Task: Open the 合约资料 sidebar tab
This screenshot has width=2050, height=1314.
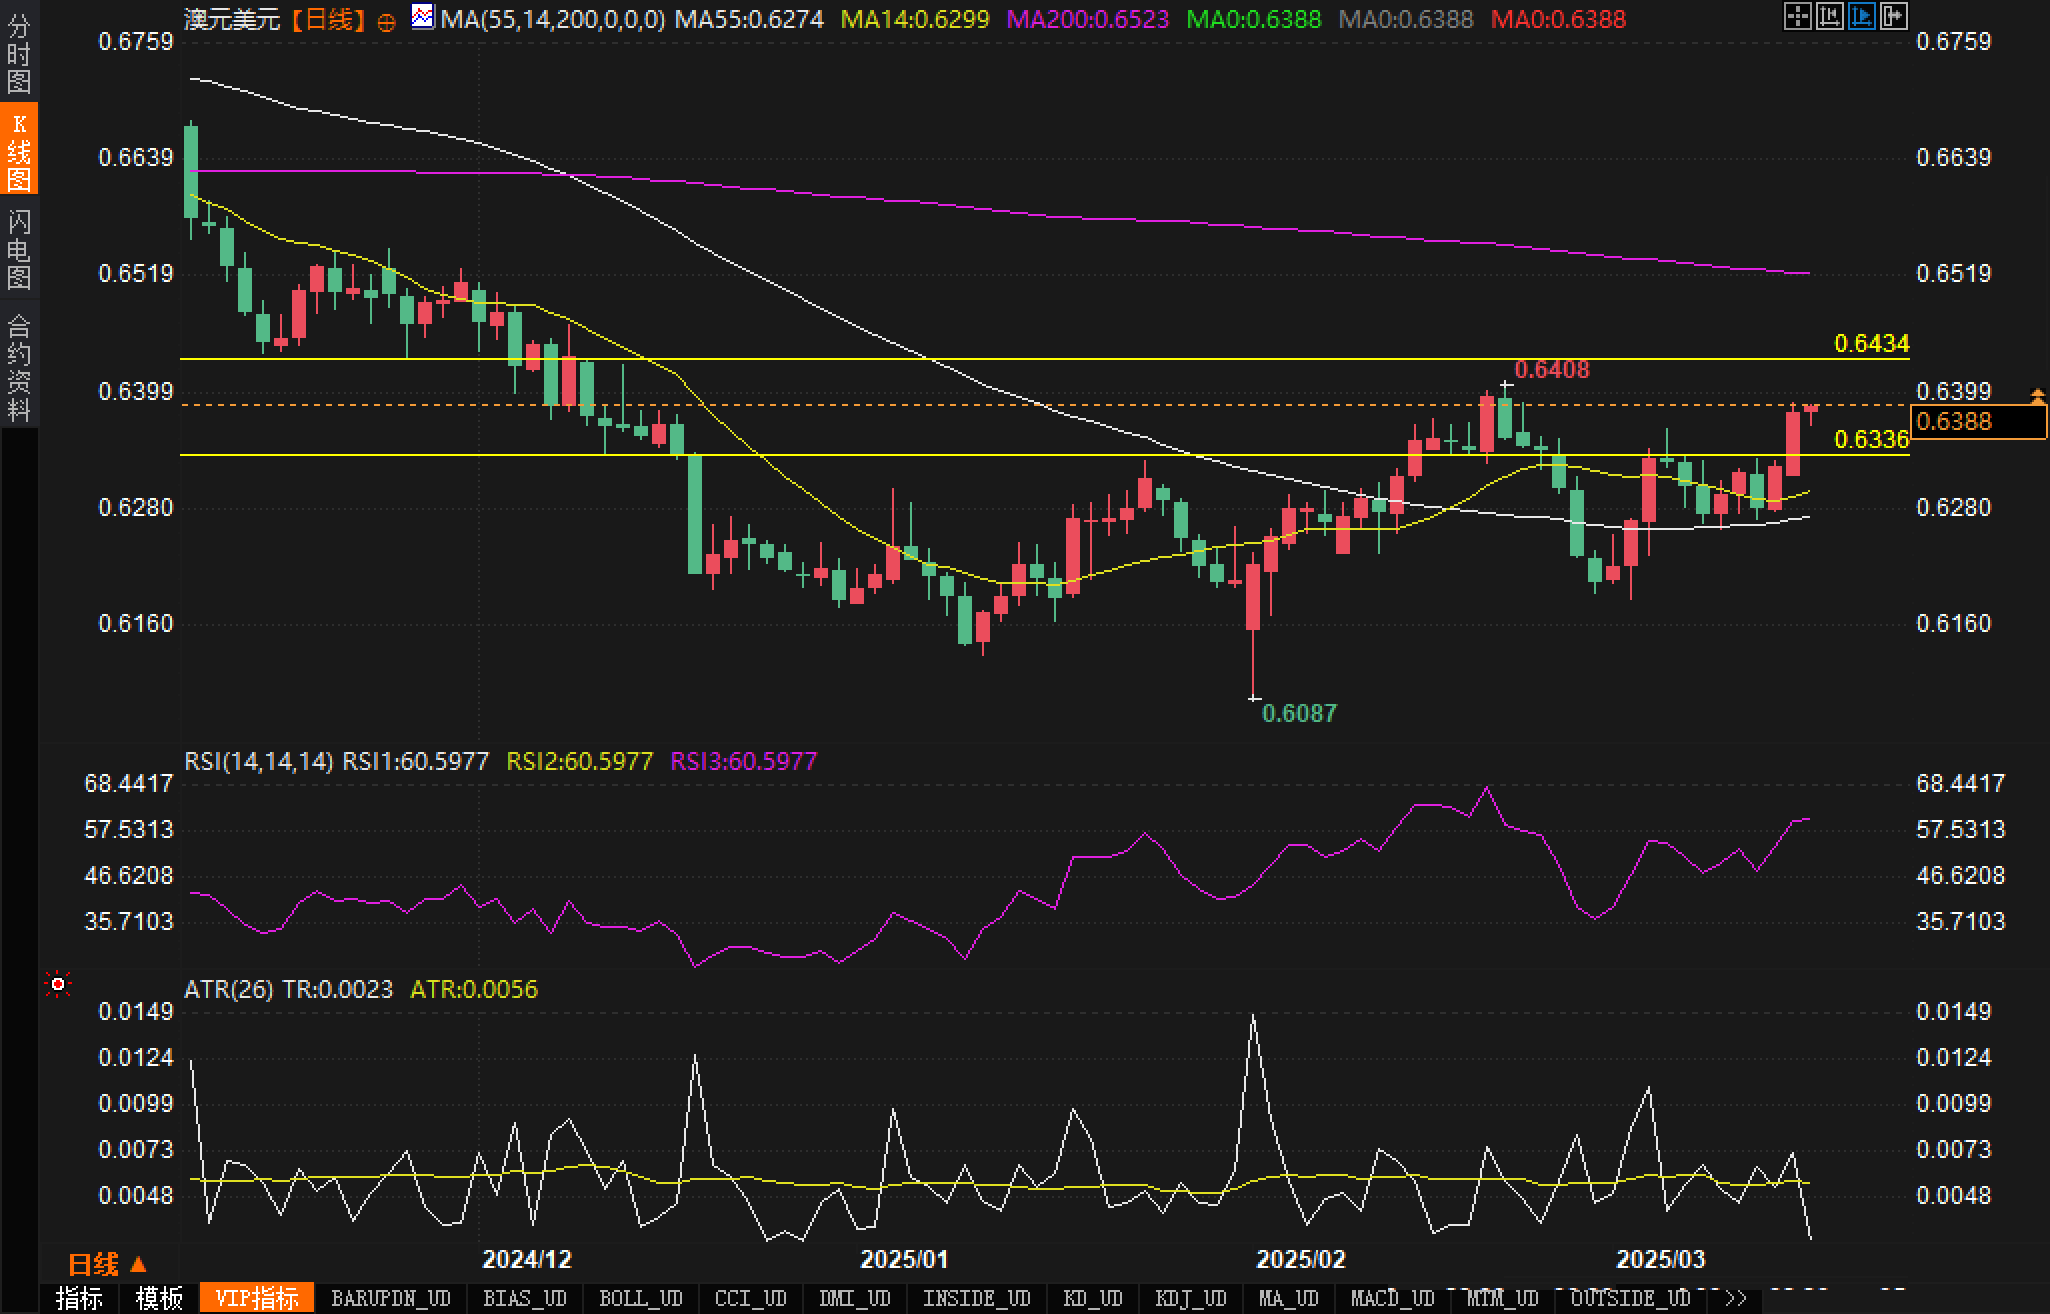Action: (x=19, y=366)
